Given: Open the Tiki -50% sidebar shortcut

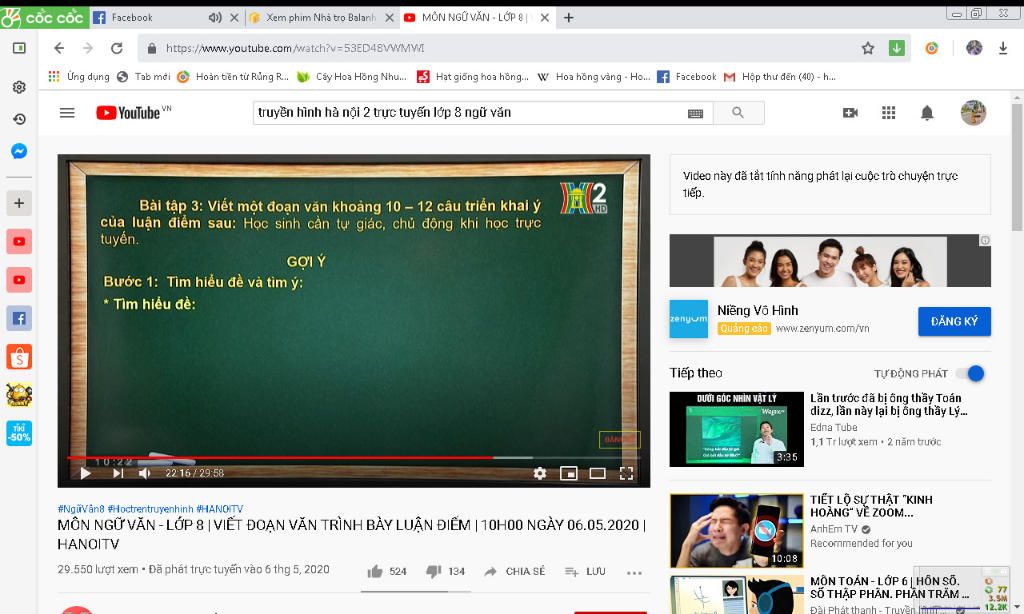Looking at the screenshot, I should pos(20,433).
